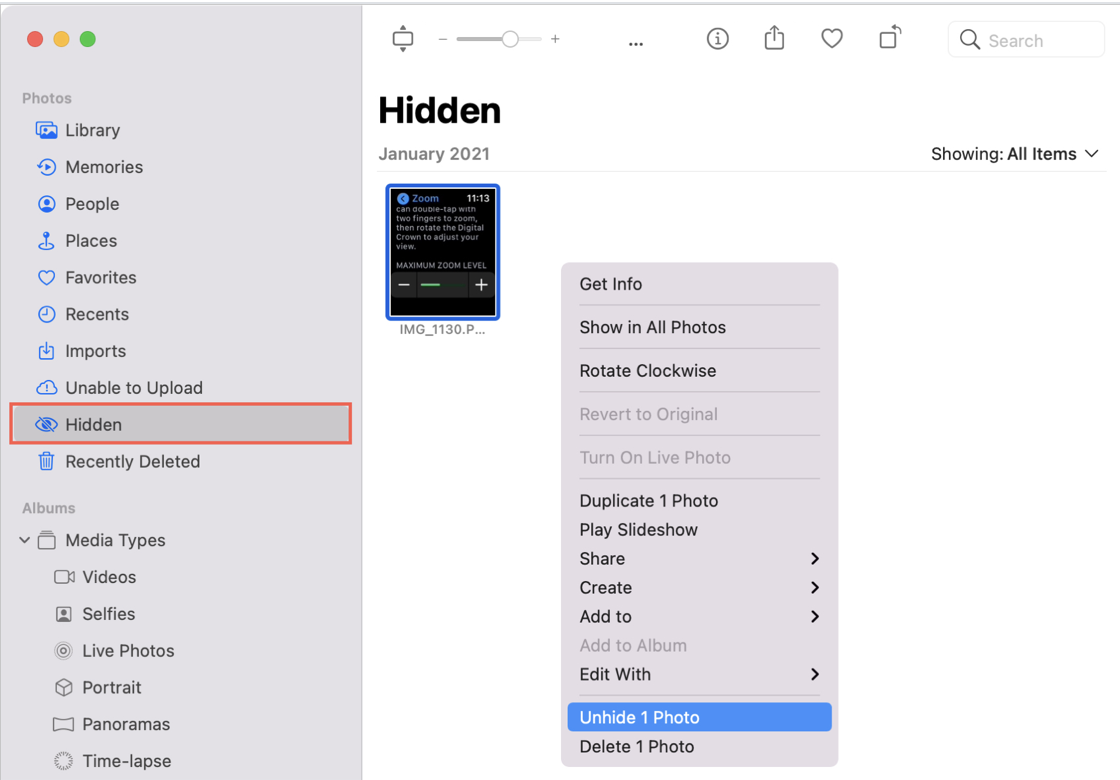This screenshot has height=780, width=1120.
Task: Choose Delete 1 Photo from context menu
Action: [x=637, y=746]
